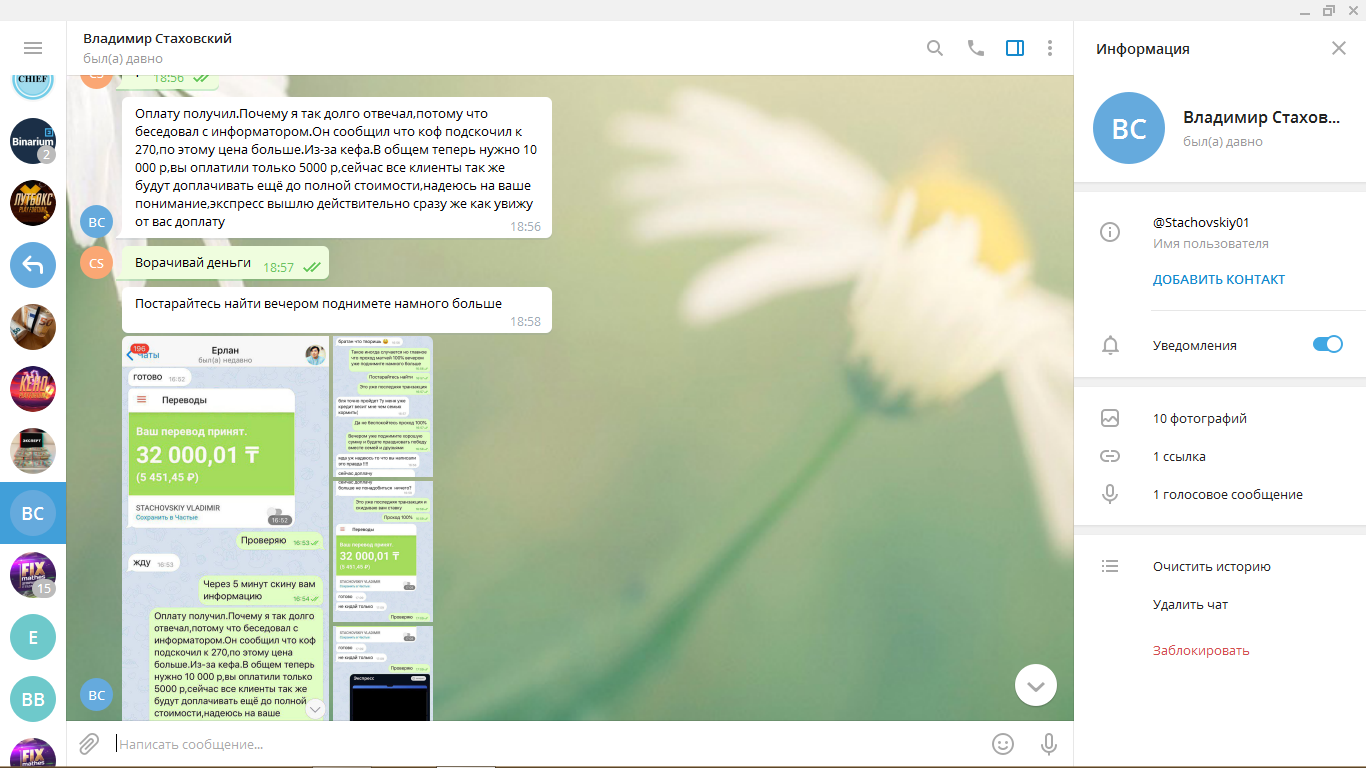Open the E avatar chat in the sidebar

point(33,637)
